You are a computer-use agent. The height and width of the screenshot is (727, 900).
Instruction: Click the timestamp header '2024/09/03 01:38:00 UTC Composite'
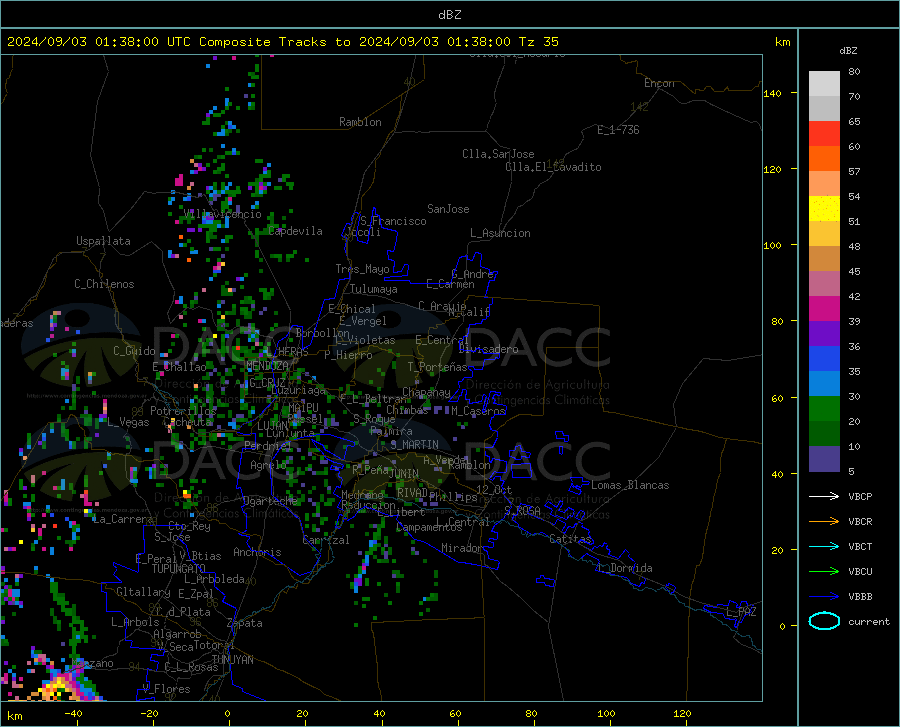click(138, 42)
